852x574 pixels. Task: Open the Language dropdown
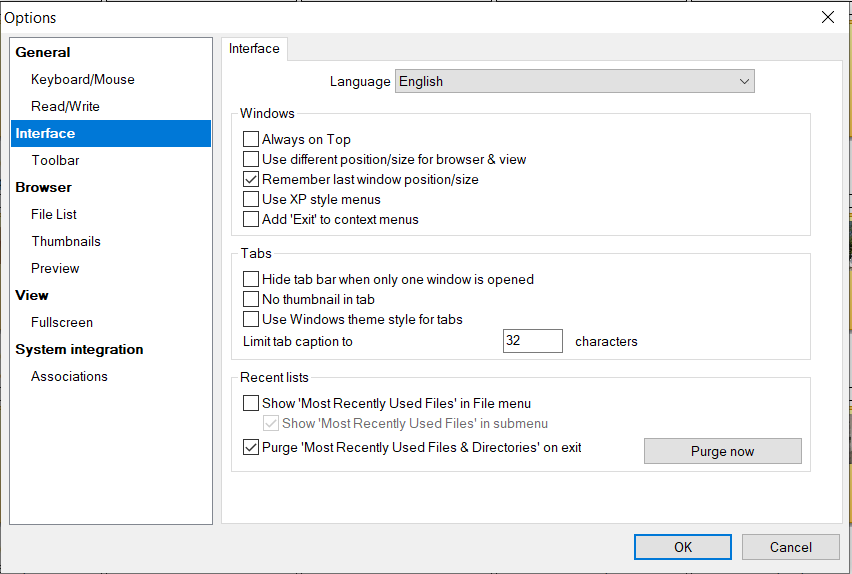pos(575,82)
